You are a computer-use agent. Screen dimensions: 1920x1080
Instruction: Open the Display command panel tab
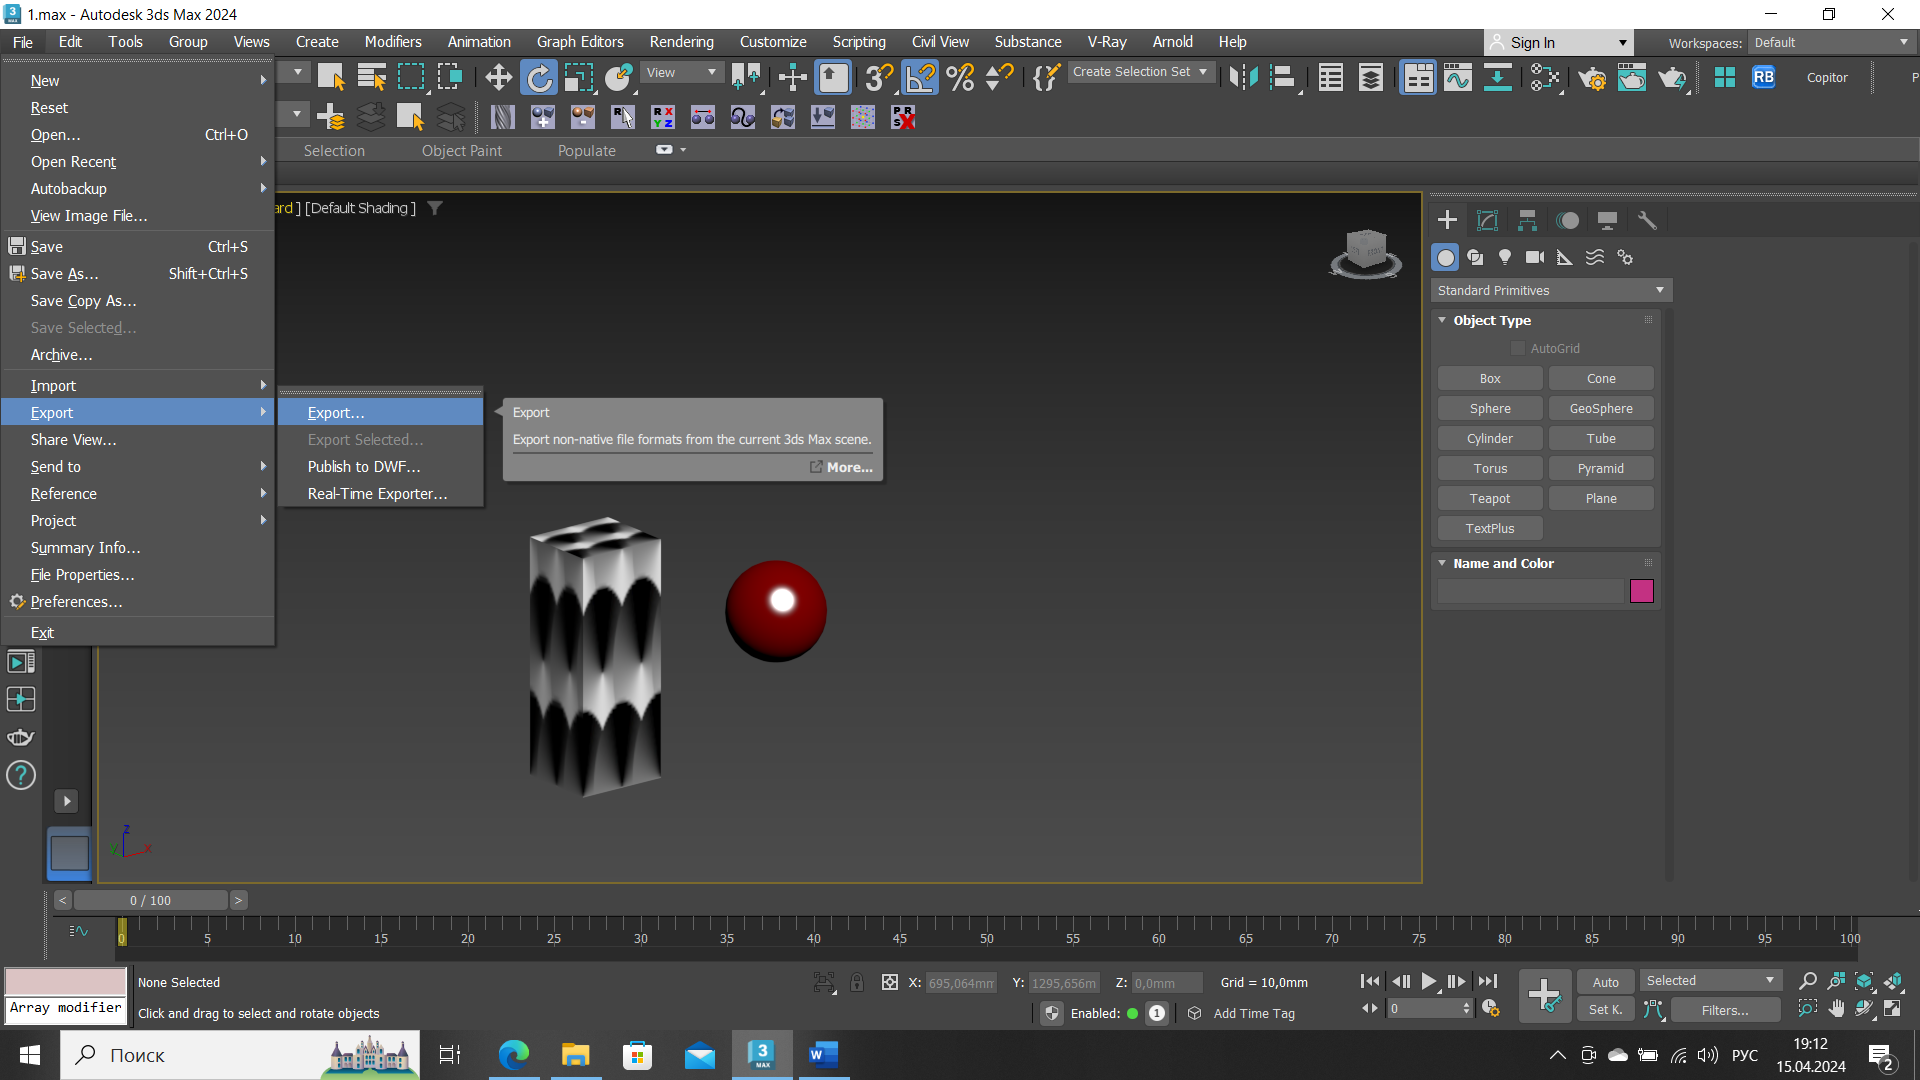1607,220
